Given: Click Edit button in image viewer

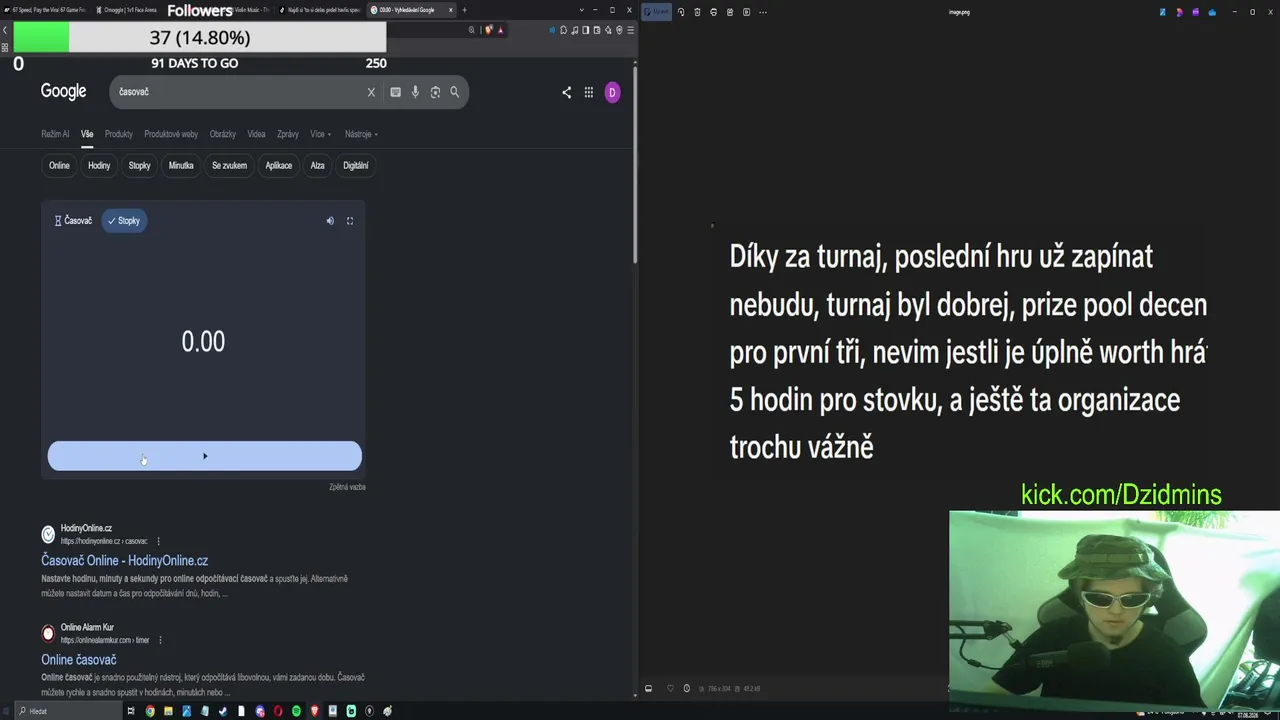Looking at the screenshot, I should [657, 12].
